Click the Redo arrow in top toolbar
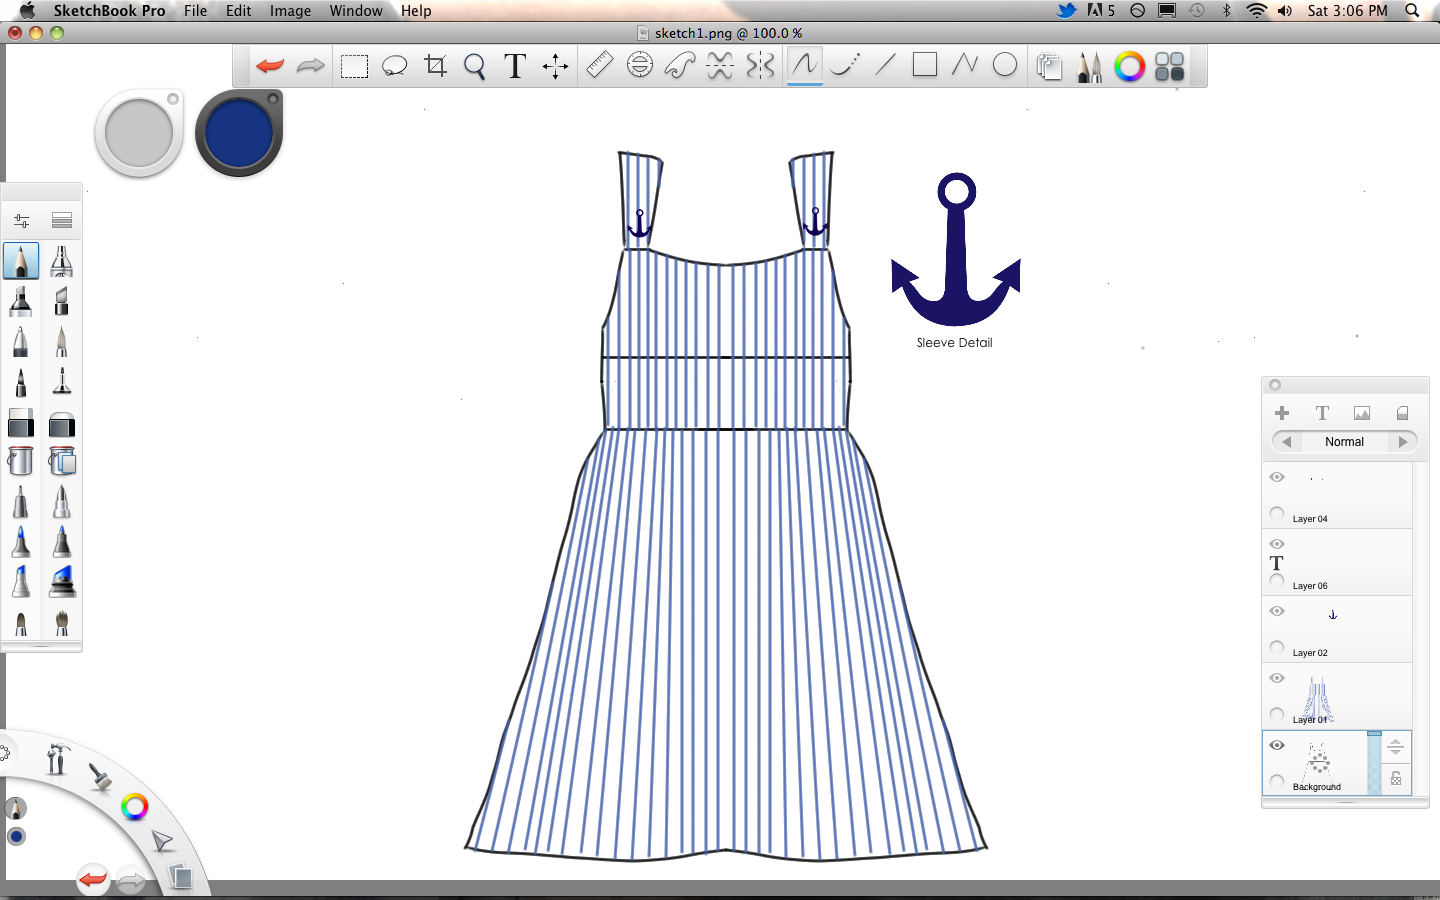The image size is (1440, 900). (311, 66)
